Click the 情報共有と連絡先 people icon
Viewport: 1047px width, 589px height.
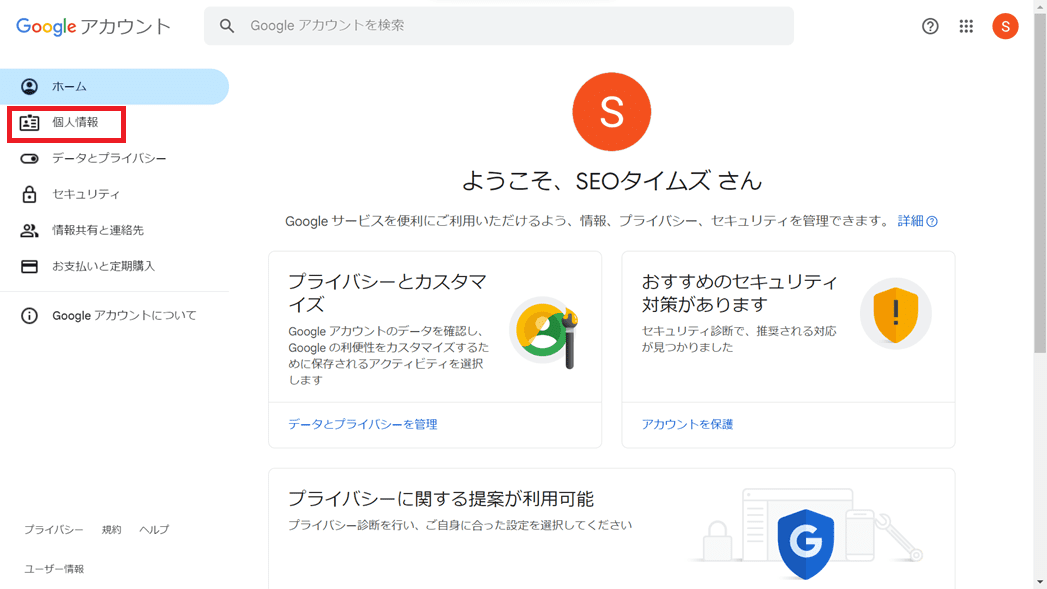tap(29, 230)
